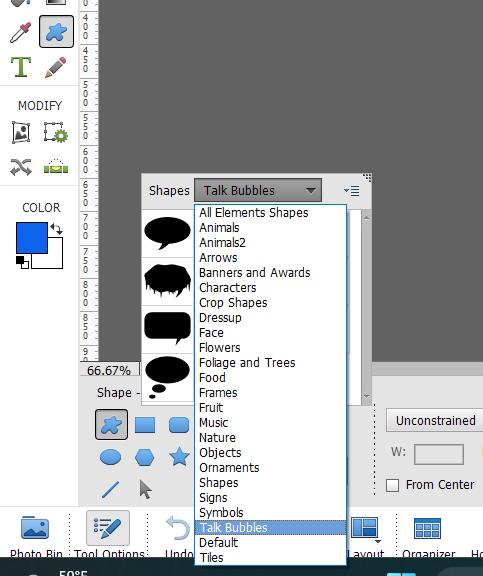Click the 66.67% zoom level field
This screenshot has width=483, height=576.
109,370
